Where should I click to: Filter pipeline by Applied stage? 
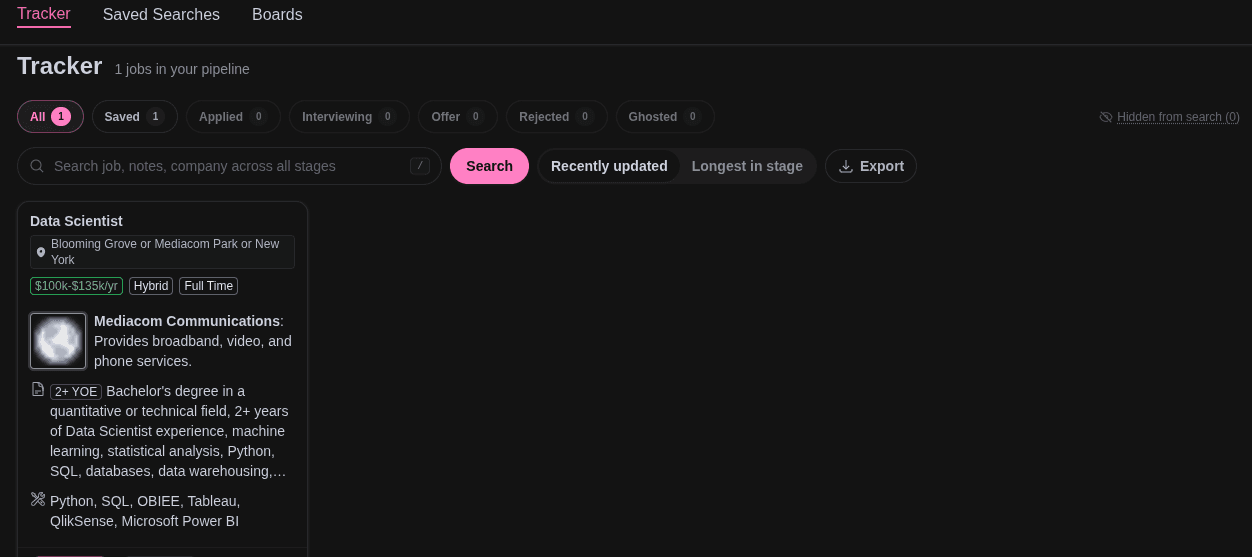(233, 116)
